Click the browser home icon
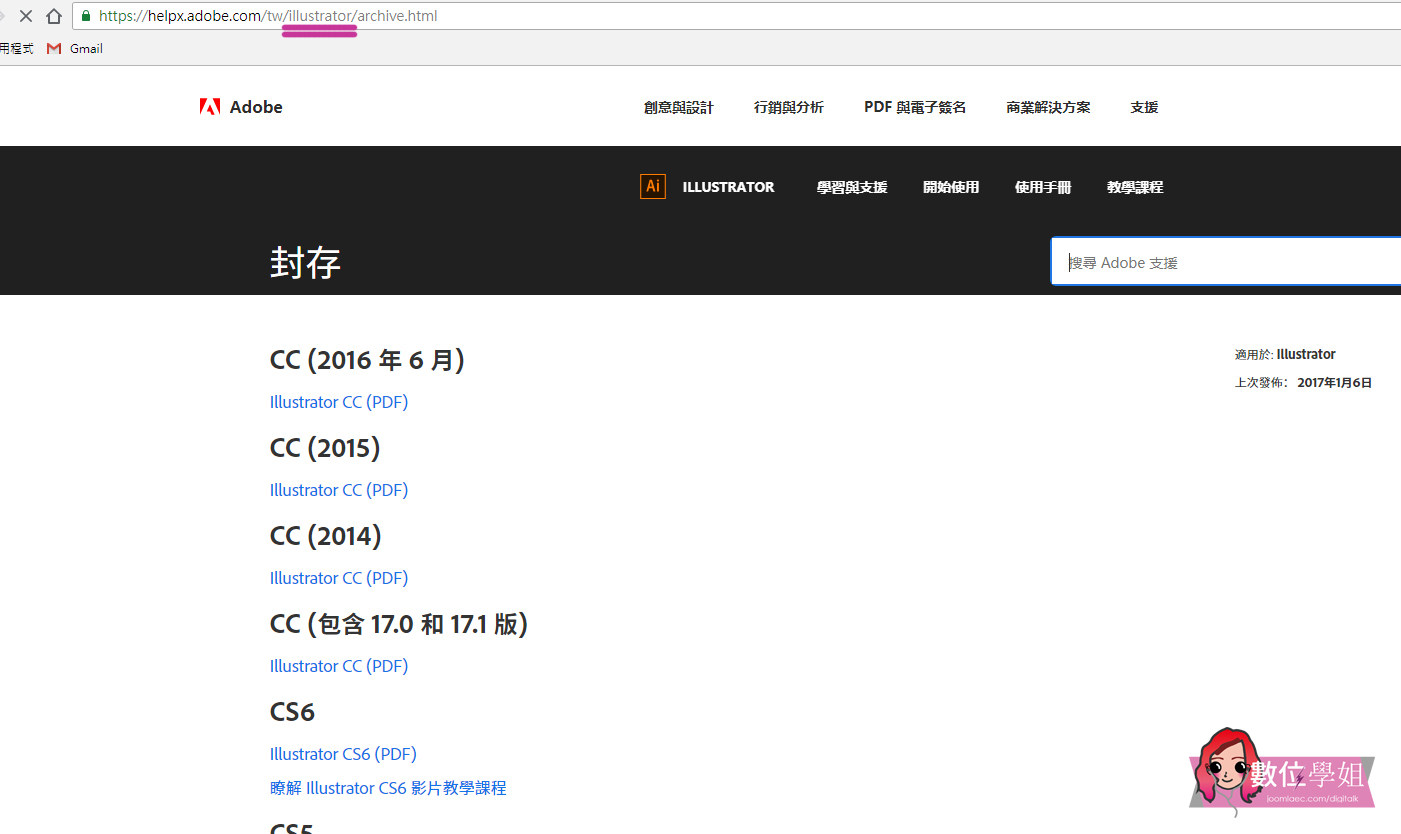The height and width of the screenshot is (834, 1401). [54, 16]
